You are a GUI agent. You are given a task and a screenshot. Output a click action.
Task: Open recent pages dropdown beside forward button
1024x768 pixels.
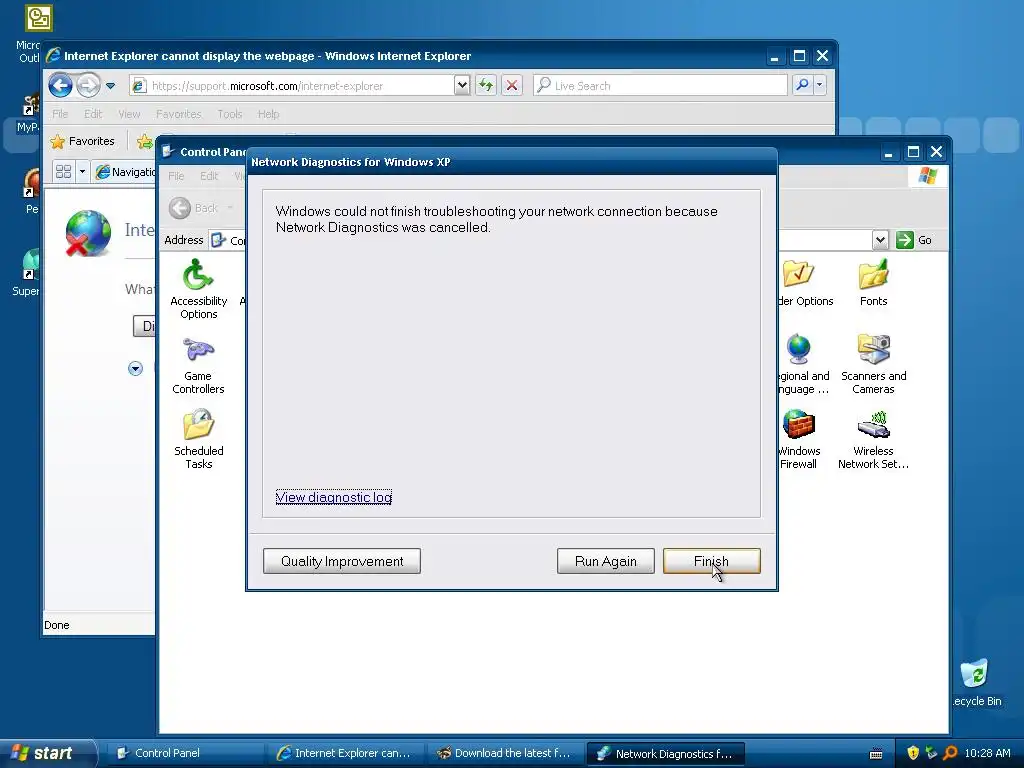pyautogui.click(x=110, y=86)
